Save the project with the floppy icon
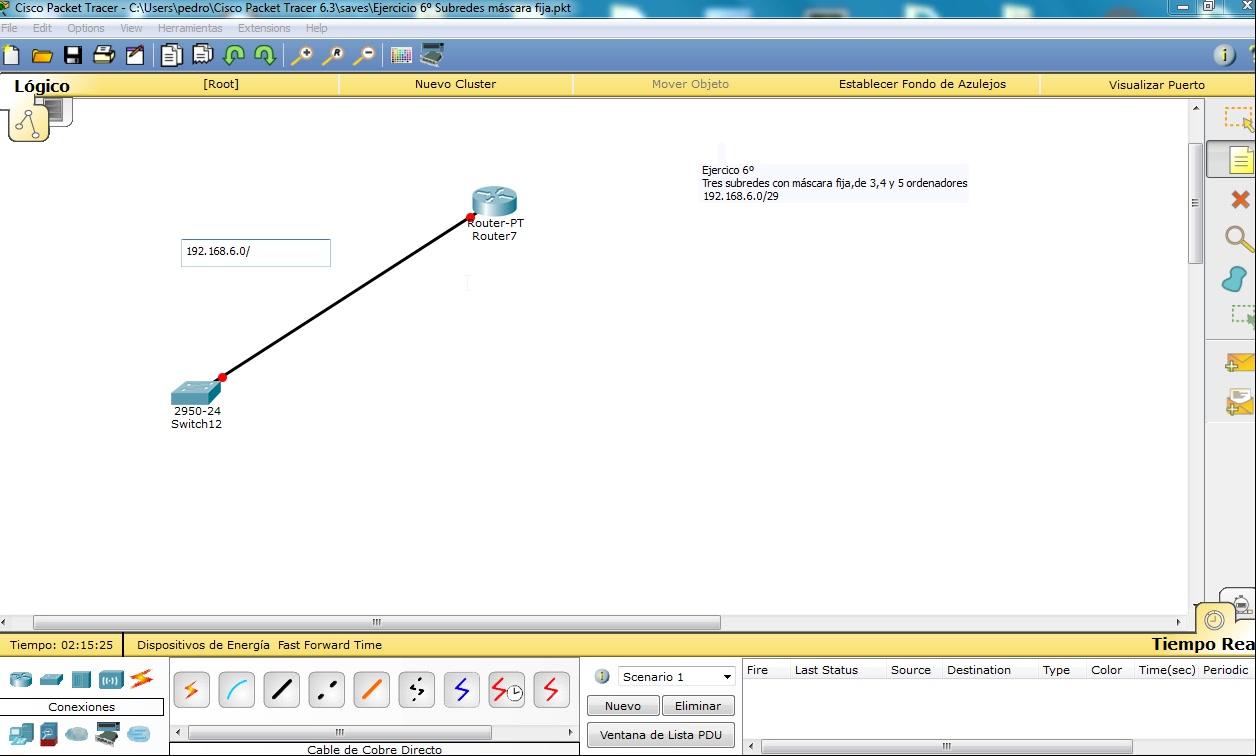 (x=73, y=55)
